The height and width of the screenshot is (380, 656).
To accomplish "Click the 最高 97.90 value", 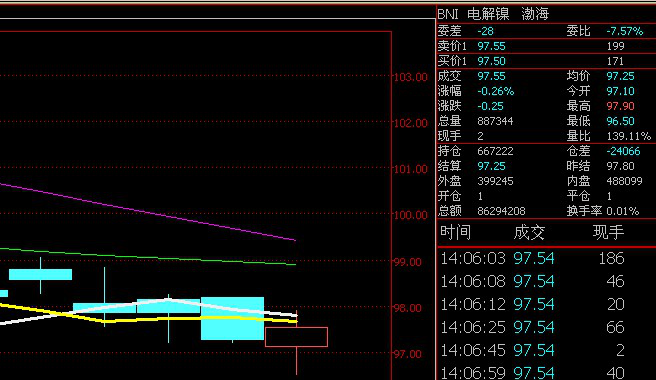I will click(x=620, y=106).
